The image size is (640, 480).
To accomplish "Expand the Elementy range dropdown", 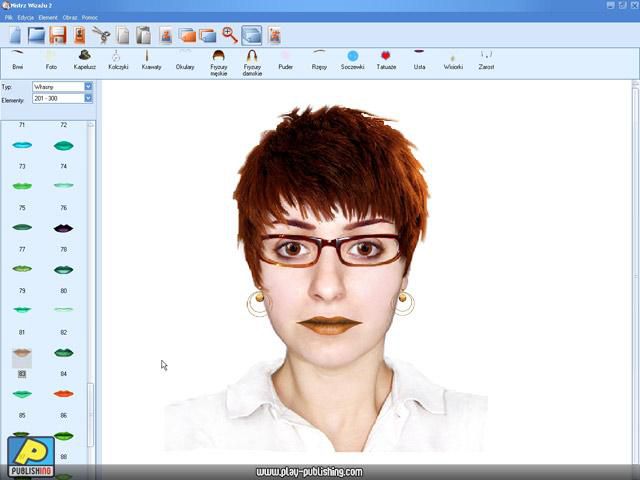I will point(88,98).
